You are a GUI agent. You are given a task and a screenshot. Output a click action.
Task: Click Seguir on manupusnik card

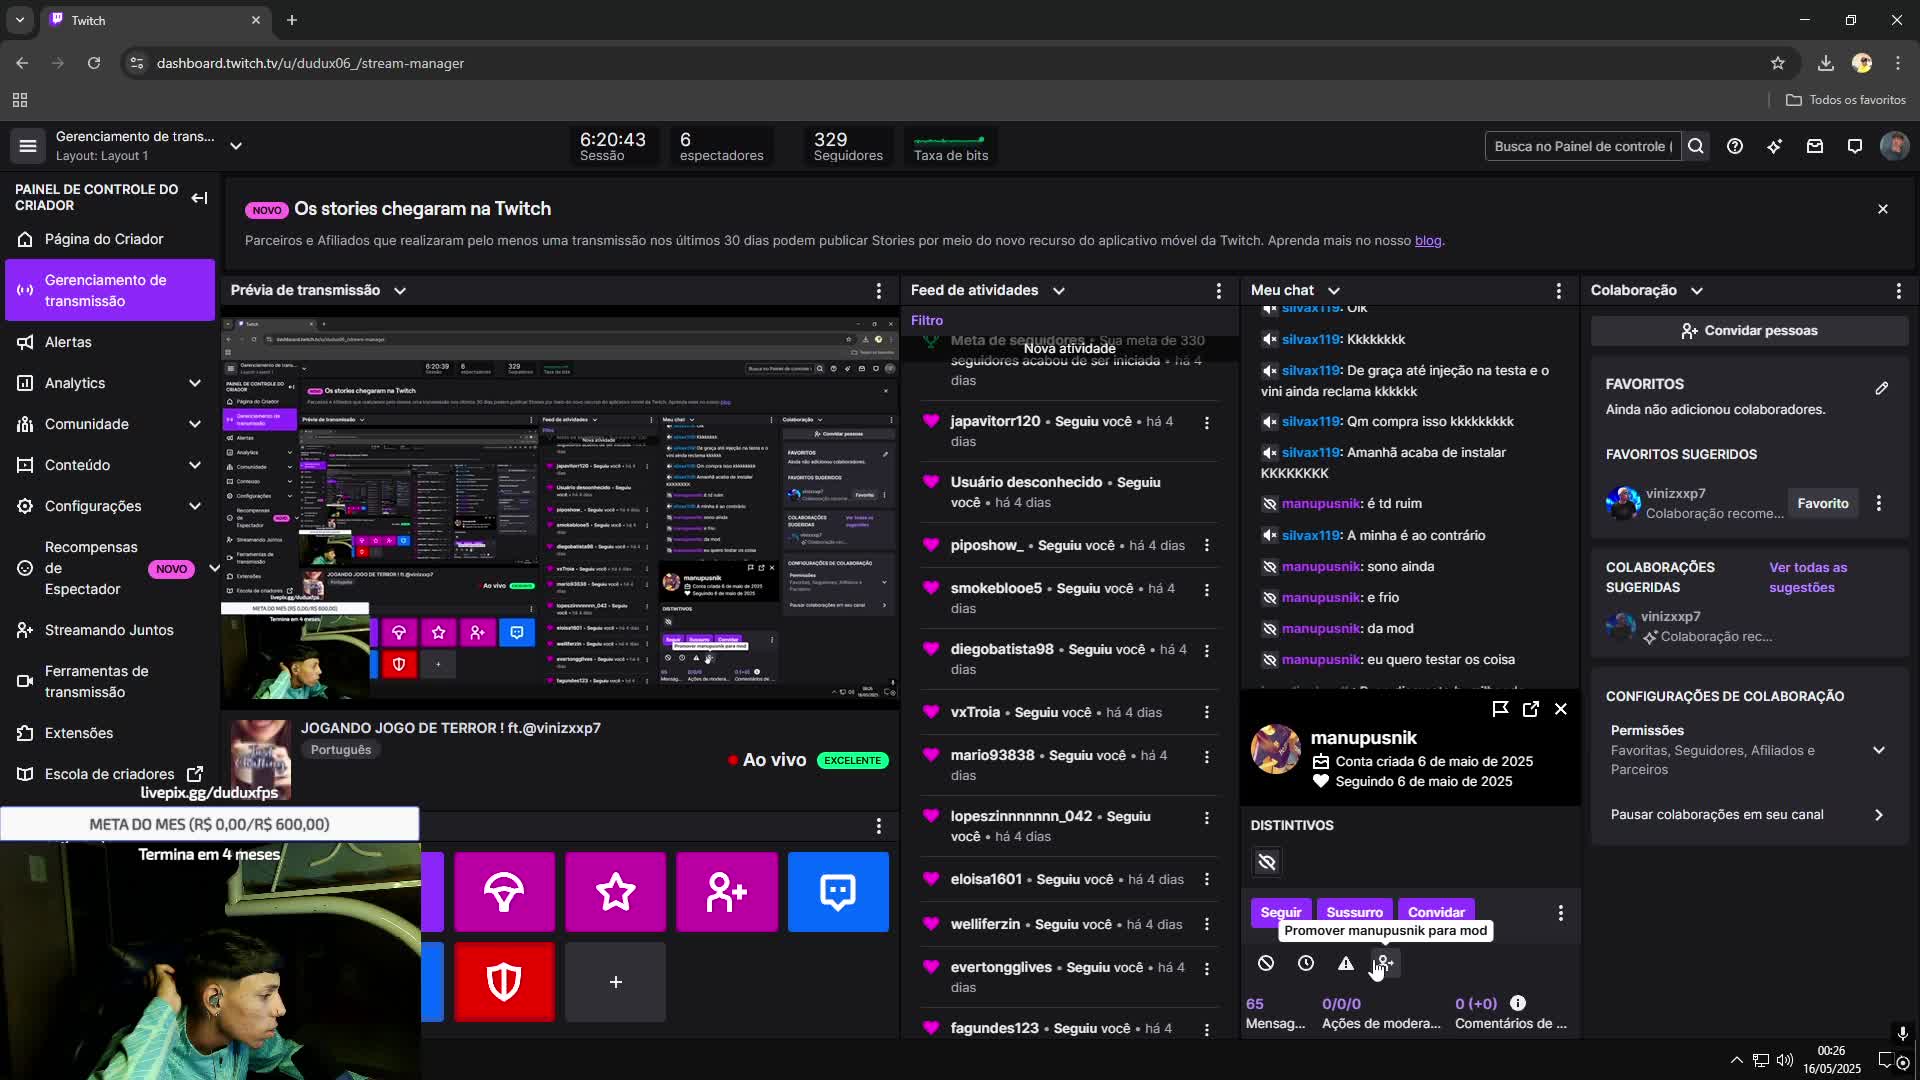[x=1281, y=912]
